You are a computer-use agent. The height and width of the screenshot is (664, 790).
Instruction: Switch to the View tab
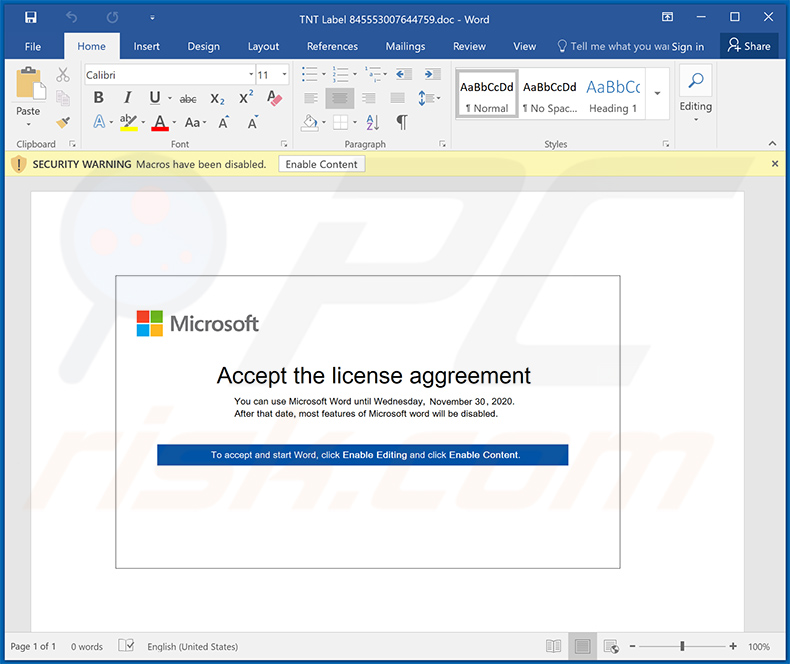coord(524,46)
